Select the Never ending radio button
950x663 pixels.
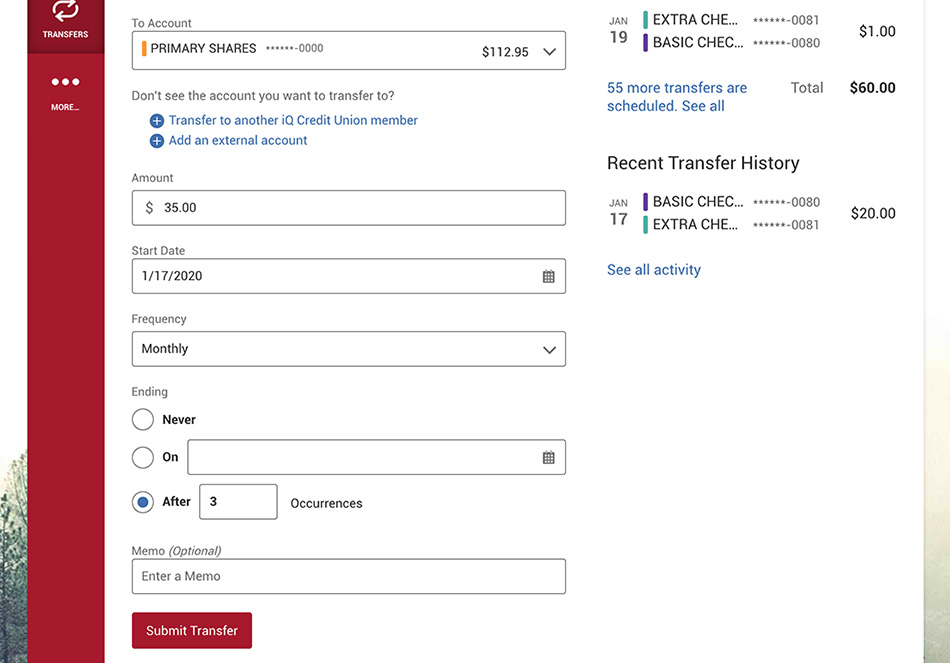pos(143,420)
